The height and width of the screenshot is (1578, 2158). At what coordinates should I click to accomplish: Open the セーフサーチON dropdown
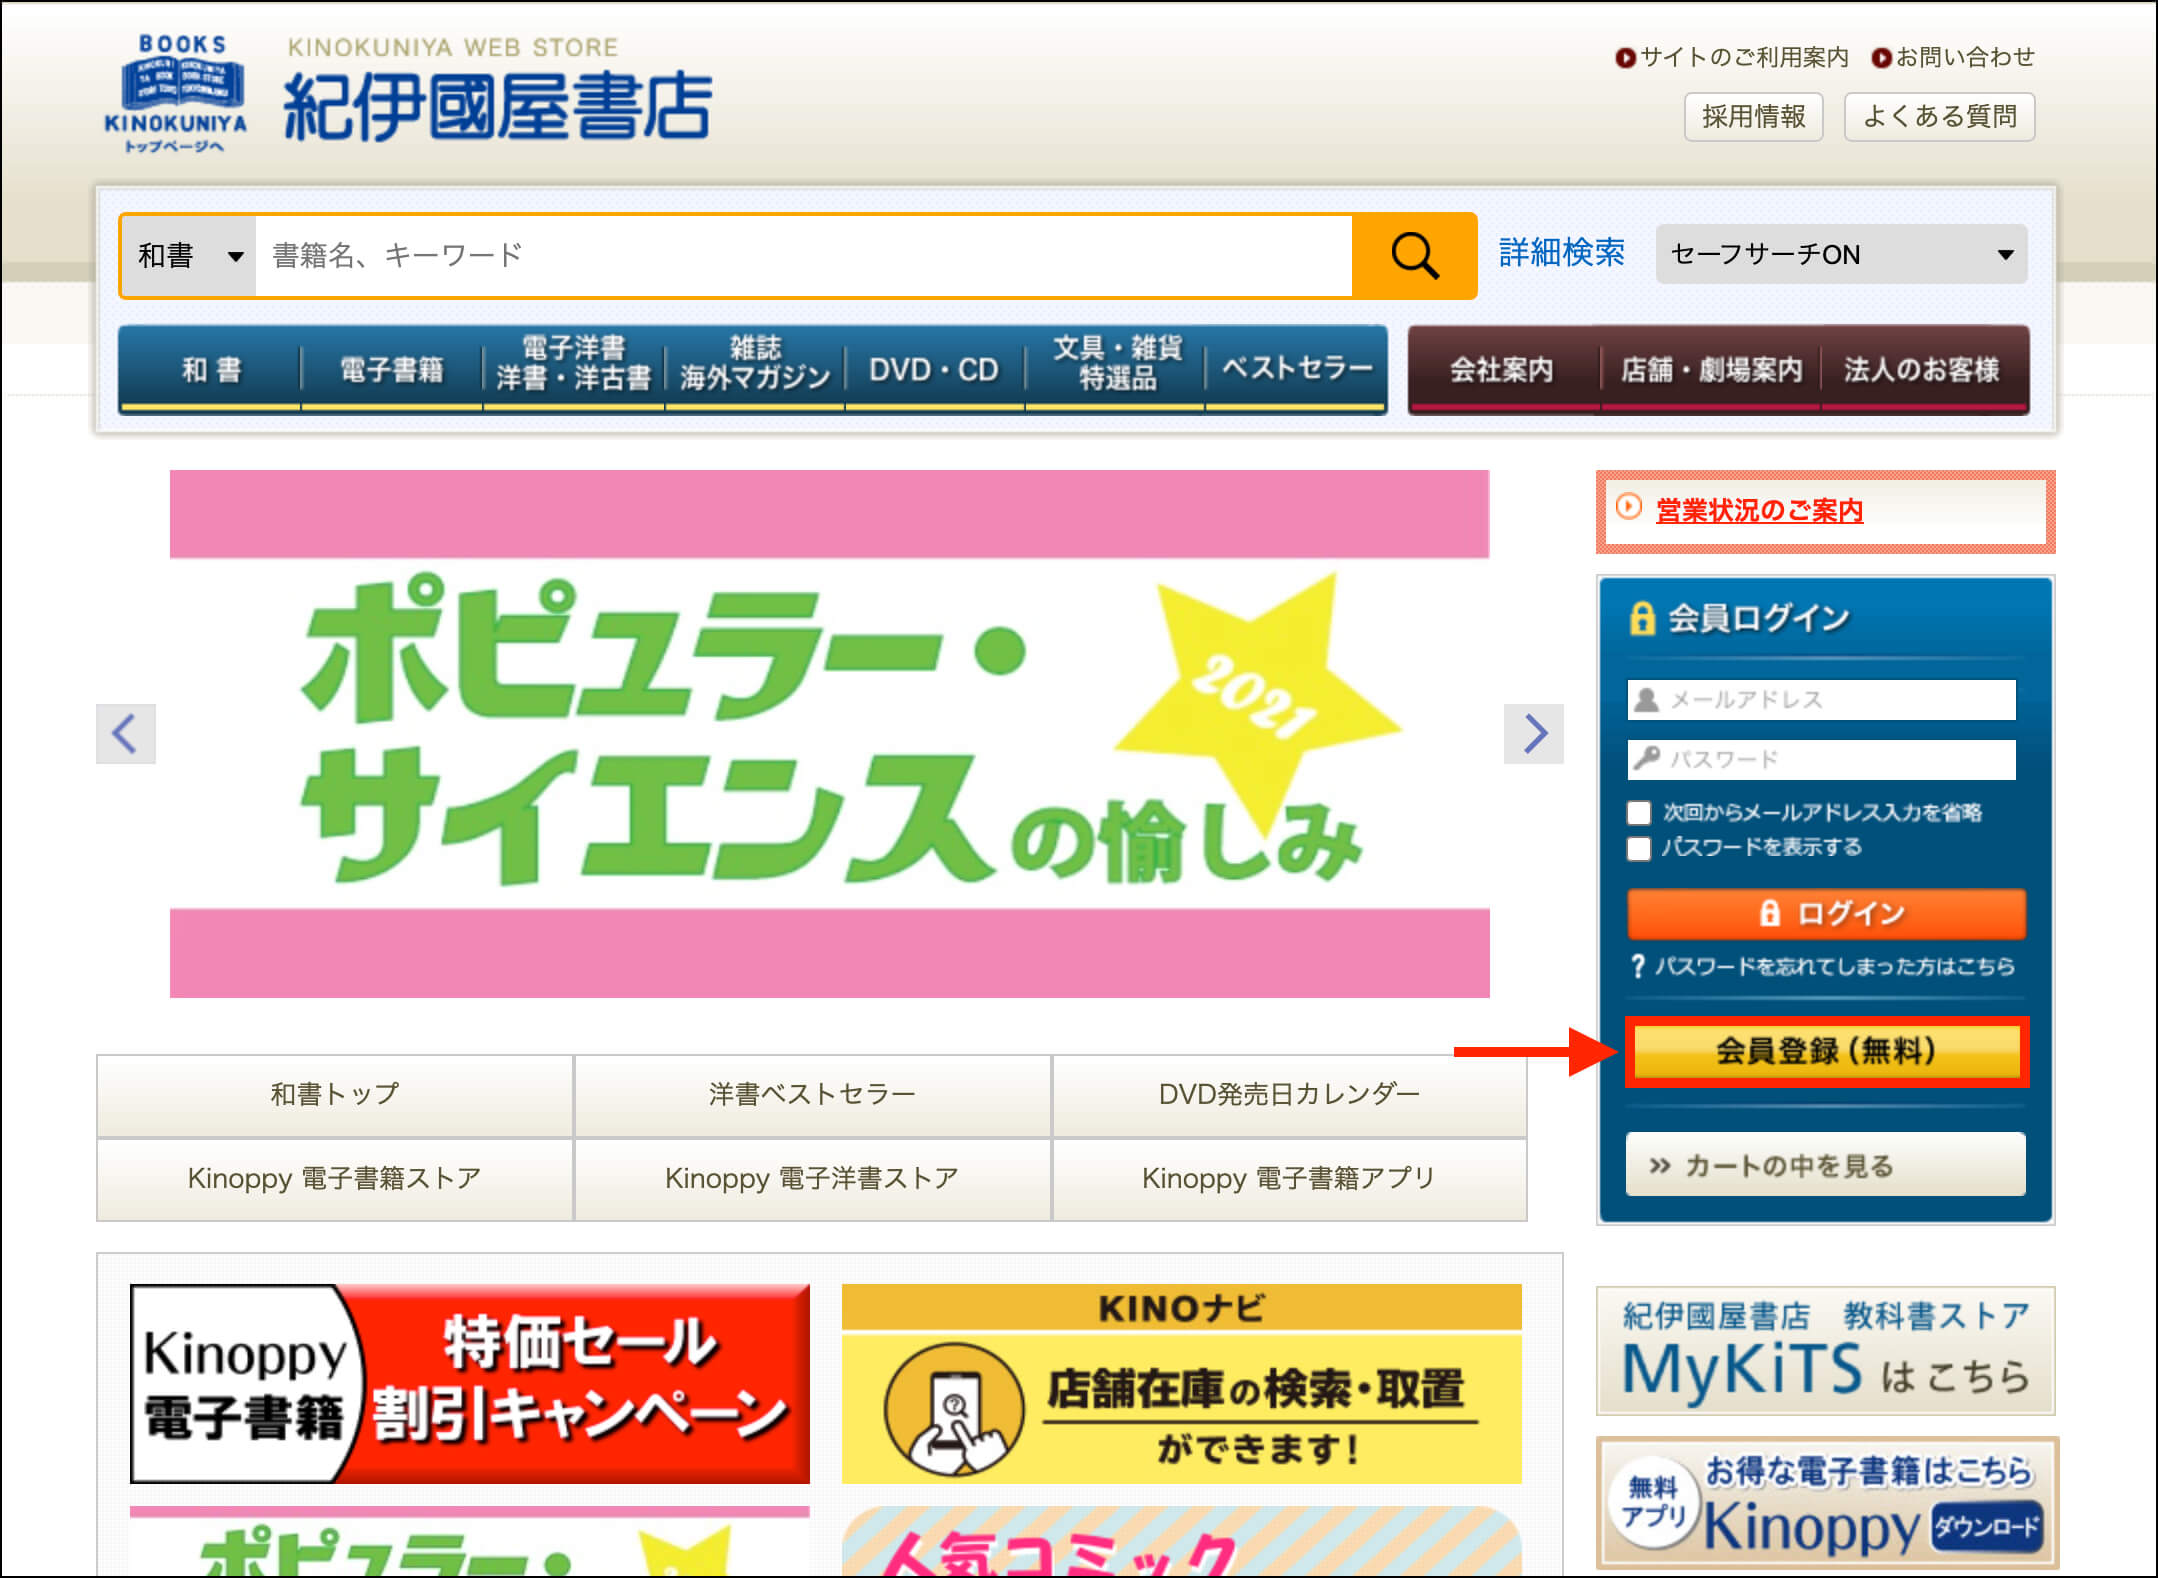click(x=1841, y=254)
